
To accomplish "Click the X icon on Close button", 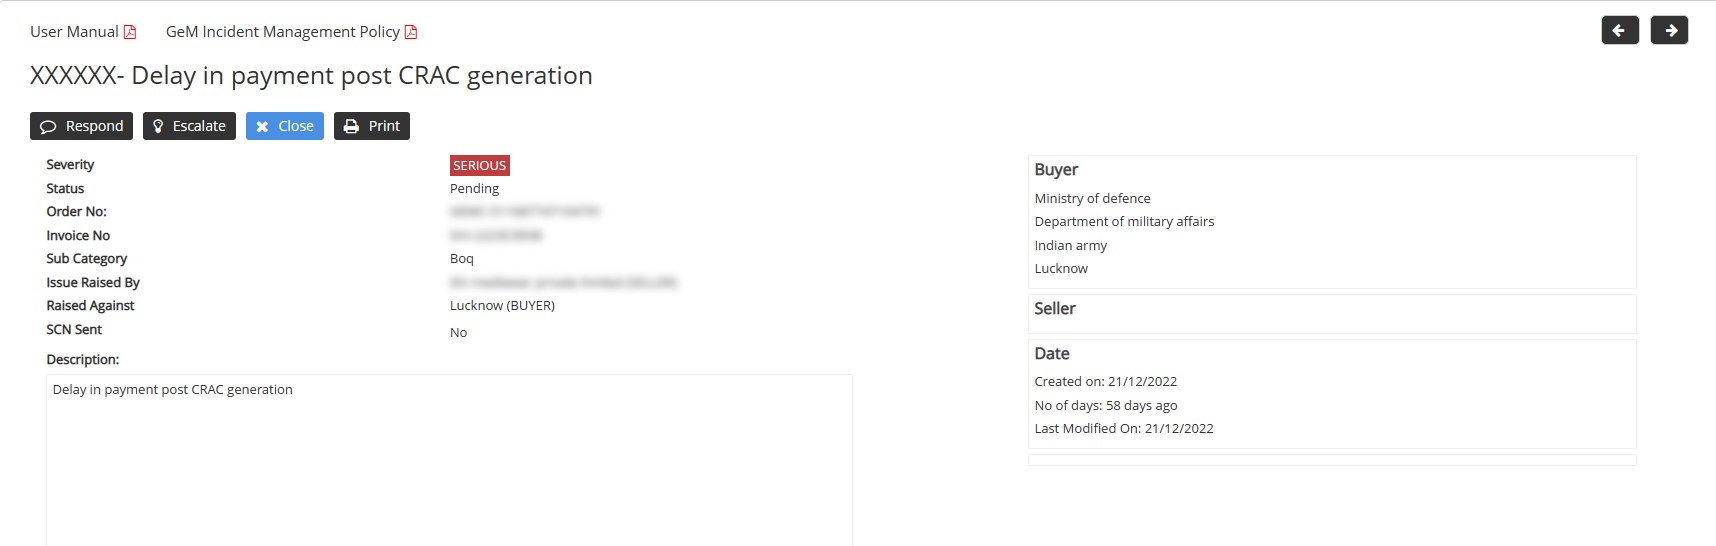I will coord(262,127).
